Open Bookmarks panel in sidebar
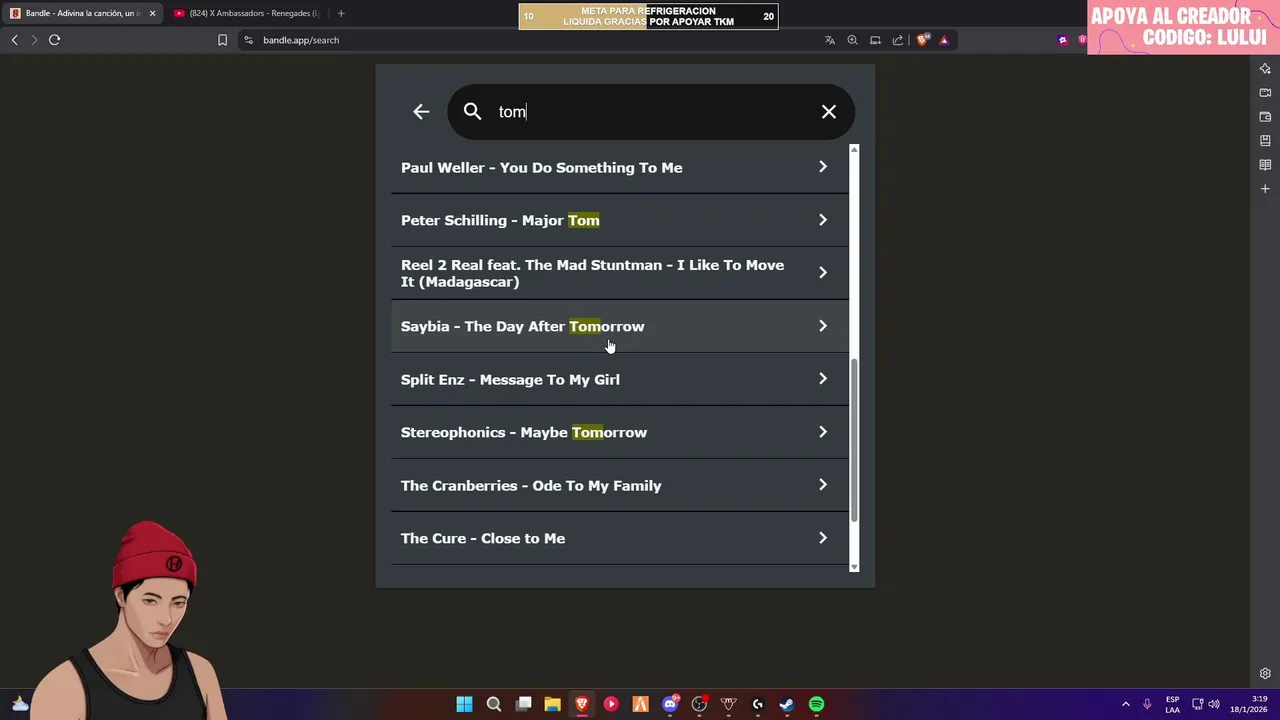The width and height of the screenshot is (1280, 720). tap(1265, 140)
